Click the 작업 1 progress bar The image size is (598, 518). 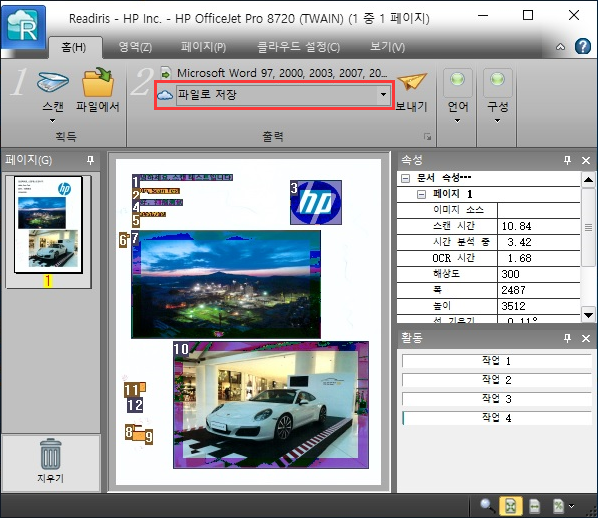(496, 361)
